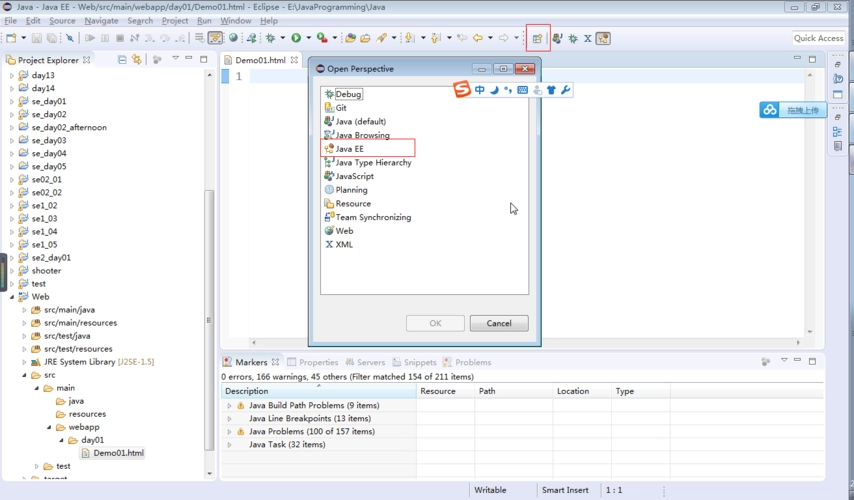Viewport: 854px width, 500px height.
Task: Click the Project Explorer vertical scrollbar
Action: click(209, 300)
